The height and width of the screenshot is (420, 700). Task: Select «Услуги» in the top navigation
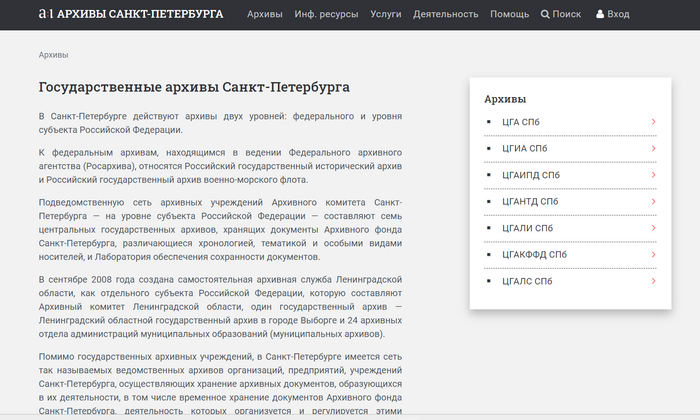(x=385, y=15)
